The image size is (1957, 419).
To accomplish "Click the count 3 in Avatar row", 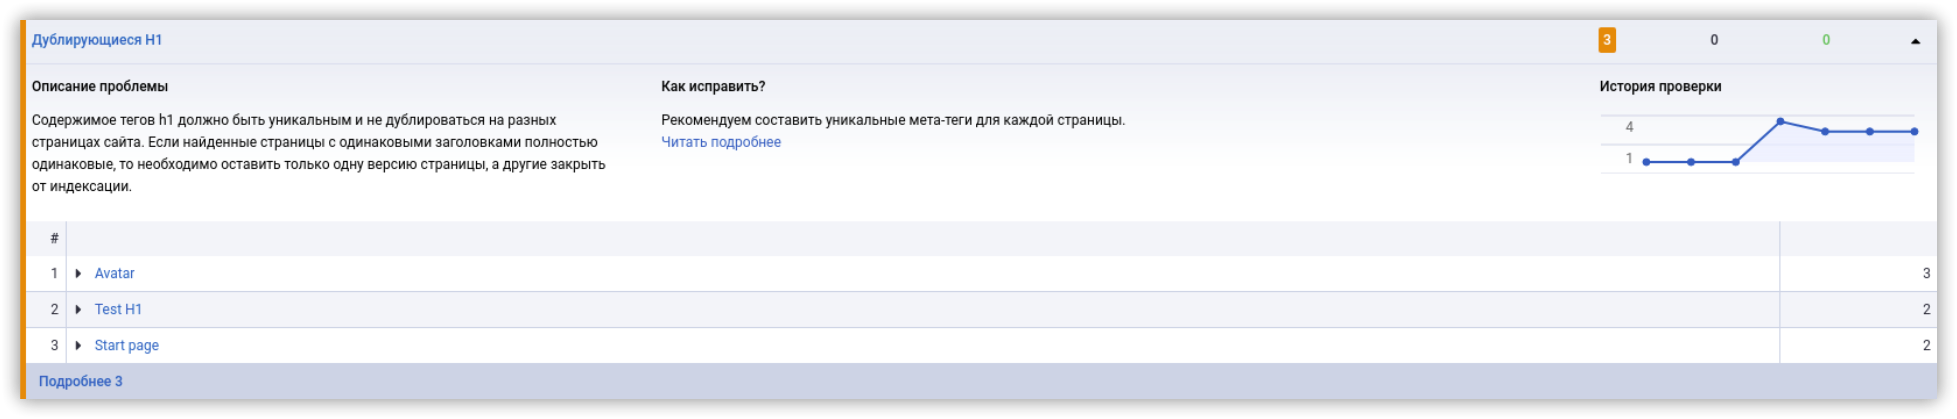I will [1926, 273].
